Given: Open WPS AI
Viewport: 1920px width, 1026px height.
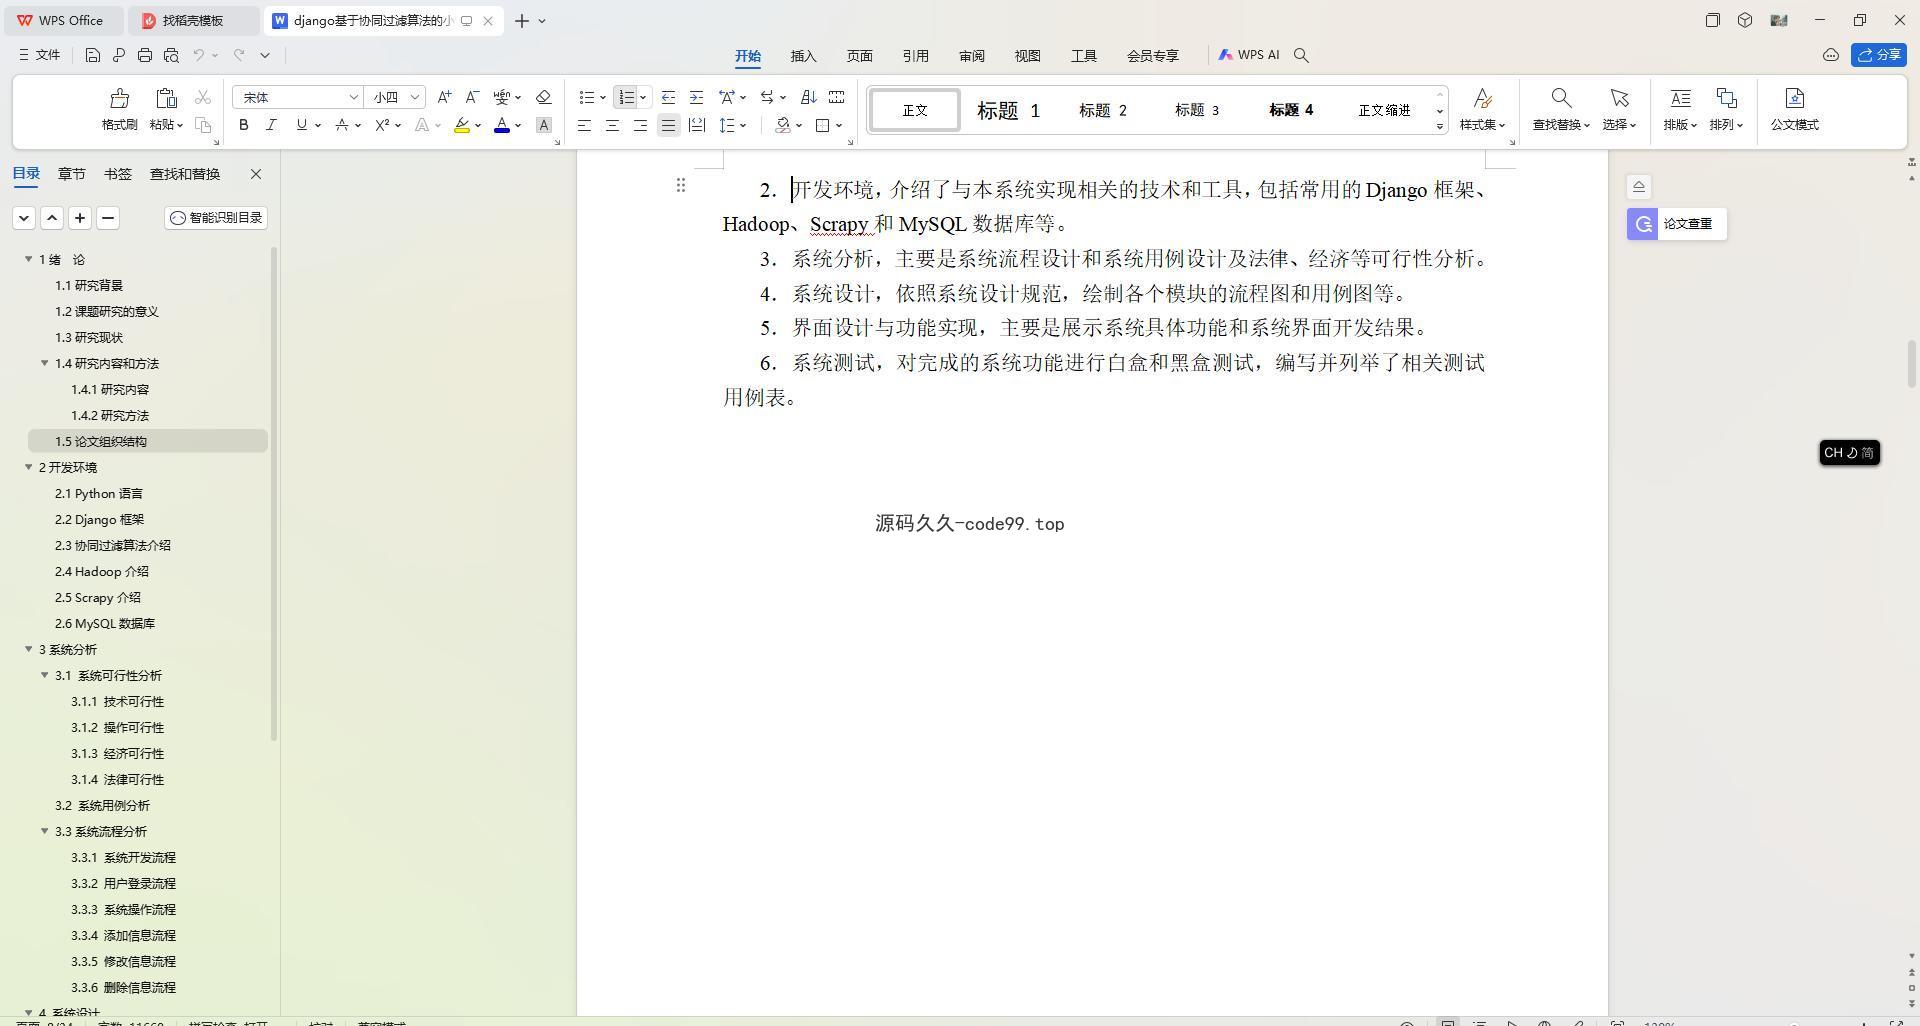Looking at the screenshot, I should coord(1249,55).
